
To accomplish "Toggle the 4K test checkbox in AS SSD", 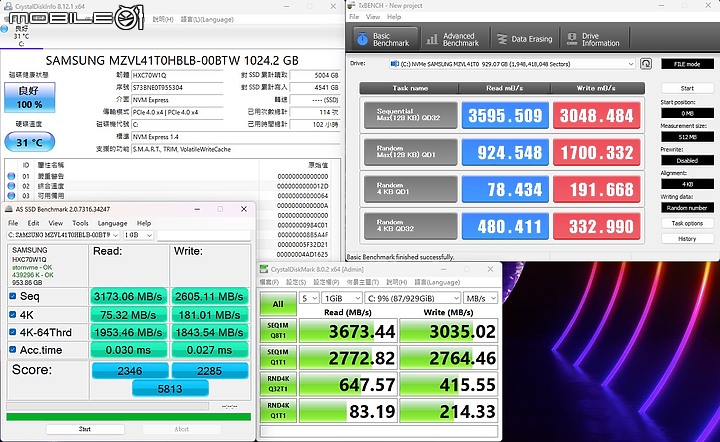I will (x=13, y=314).
